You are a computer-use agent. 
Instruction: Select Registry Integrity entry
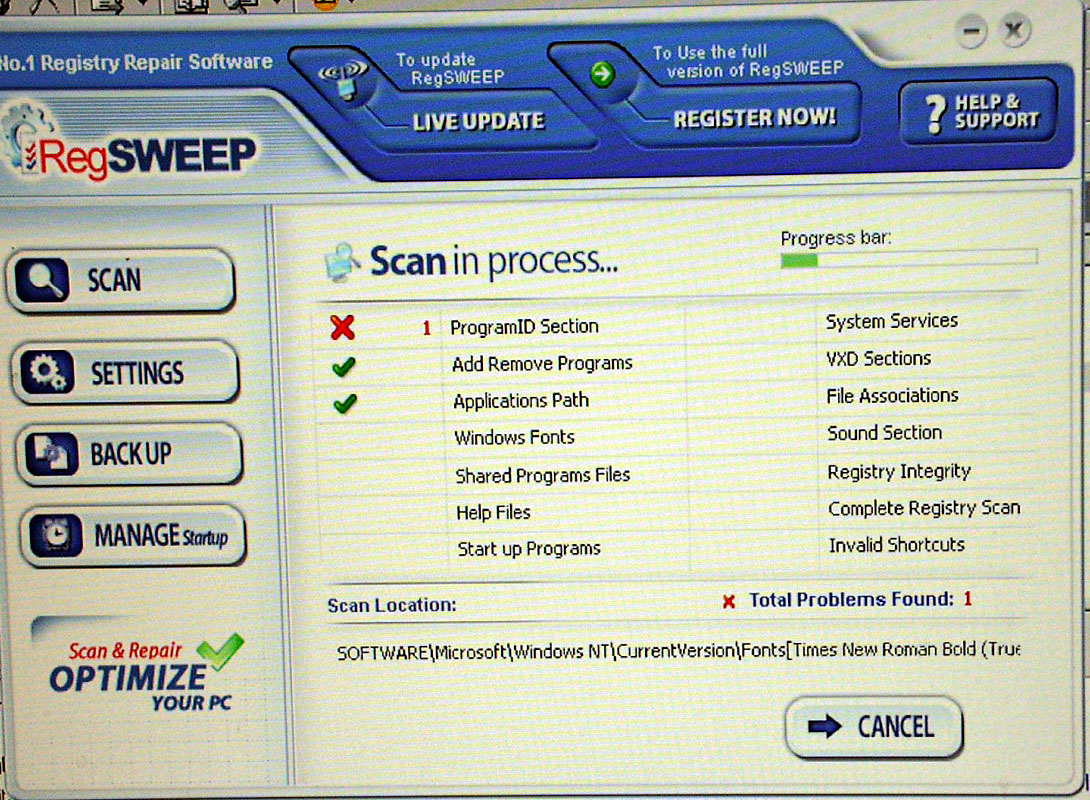899,472
